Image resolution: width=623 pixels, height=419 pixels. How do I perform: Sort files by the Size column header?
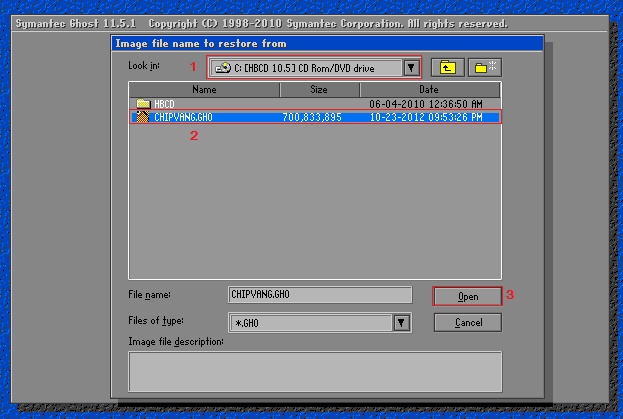(319, 89)
